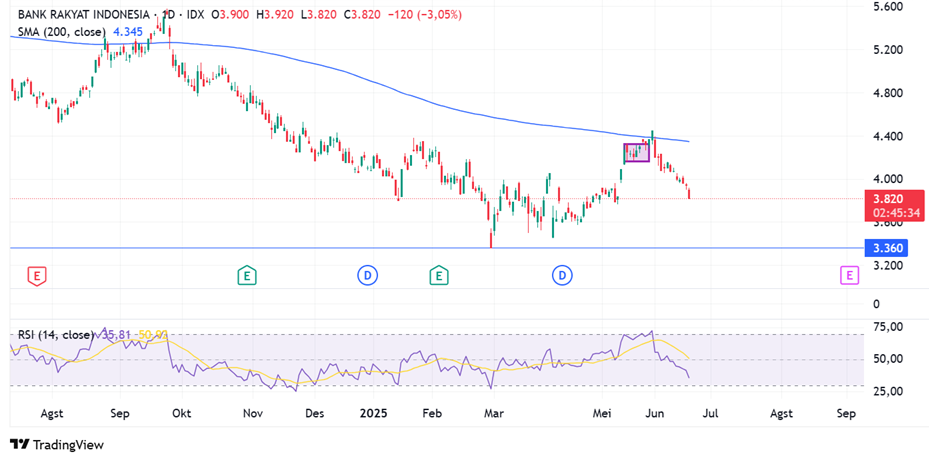The image size is (929, 462).
Task: Click the blue D dividend marker after March
Action: [x=563, y=275]
